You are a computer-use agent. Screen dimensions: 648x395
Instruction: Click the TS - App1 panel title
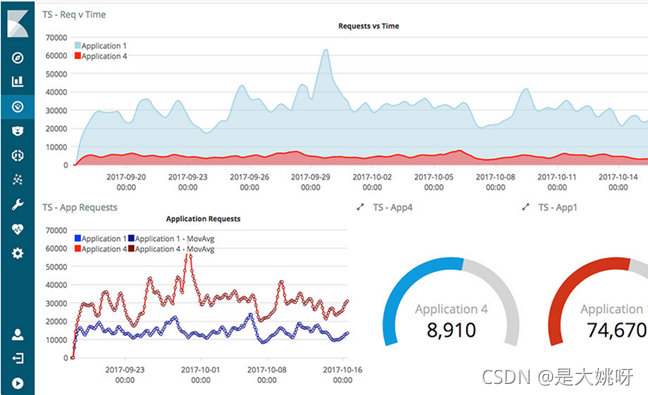click(x=557, y=207)
